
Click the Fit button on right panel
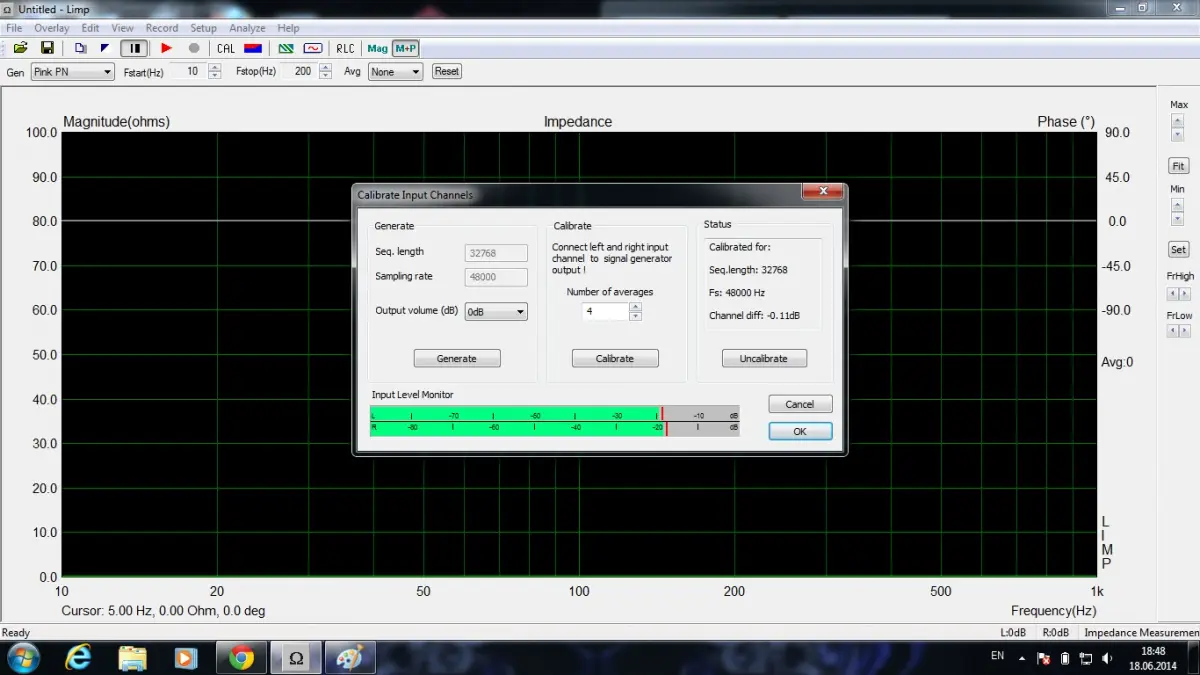1179,166
